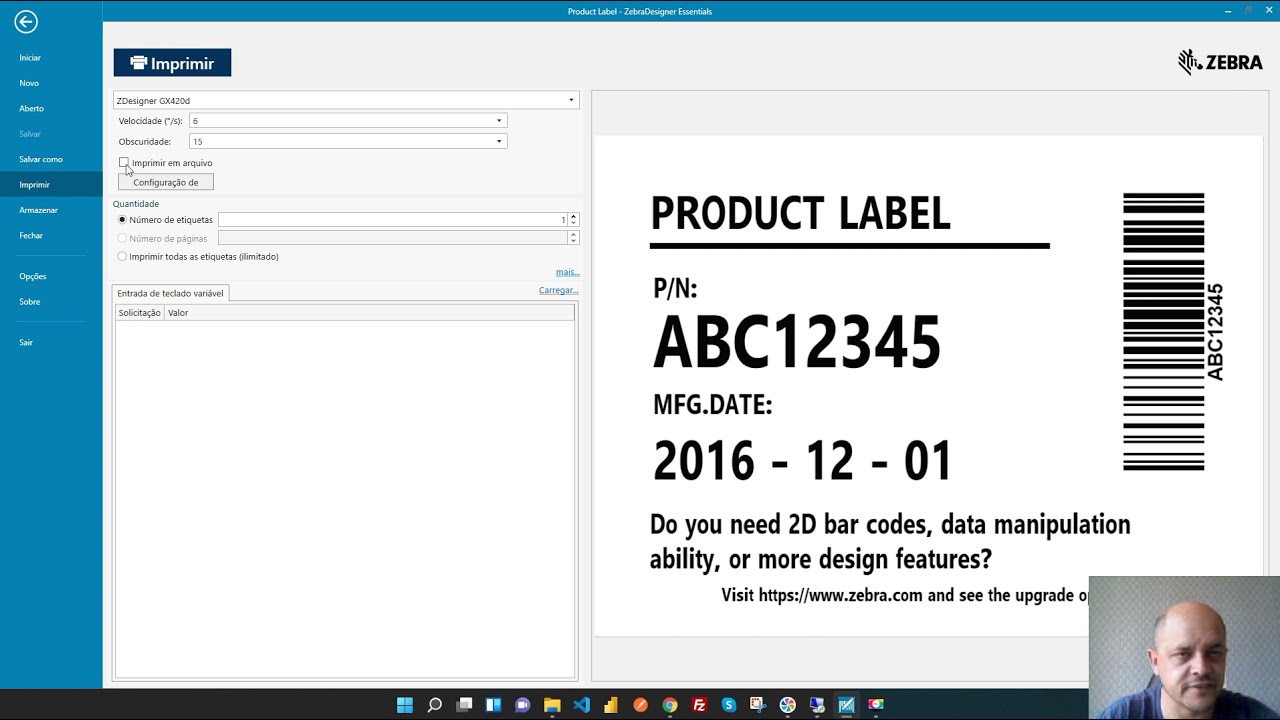This screenshot has height=720, width=1280.
Task: Open Windows taskbar search
Action: [x=434, y=705]
